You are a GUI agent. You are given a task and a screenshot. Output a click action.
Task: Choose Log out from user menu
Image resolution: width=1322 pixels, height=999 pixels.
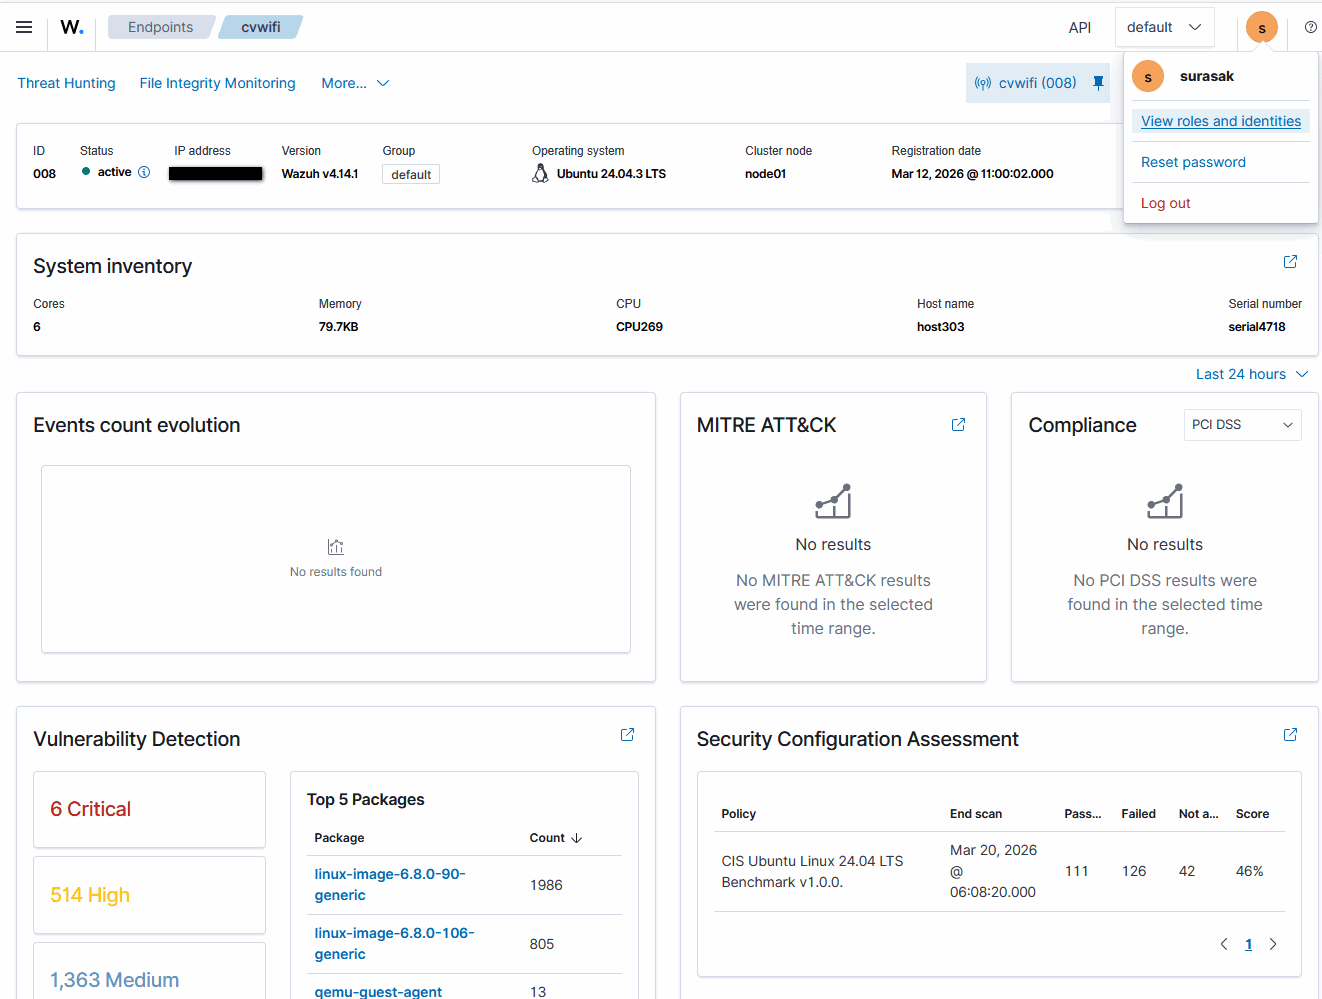tap(1165, 203)
